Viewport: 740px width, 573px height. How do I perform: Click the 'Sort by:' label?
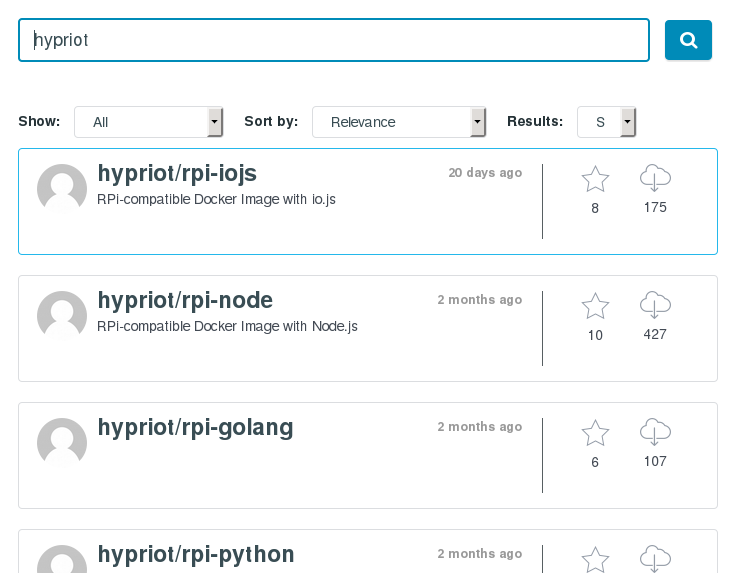pyautogui.click(x=271, y=121)
